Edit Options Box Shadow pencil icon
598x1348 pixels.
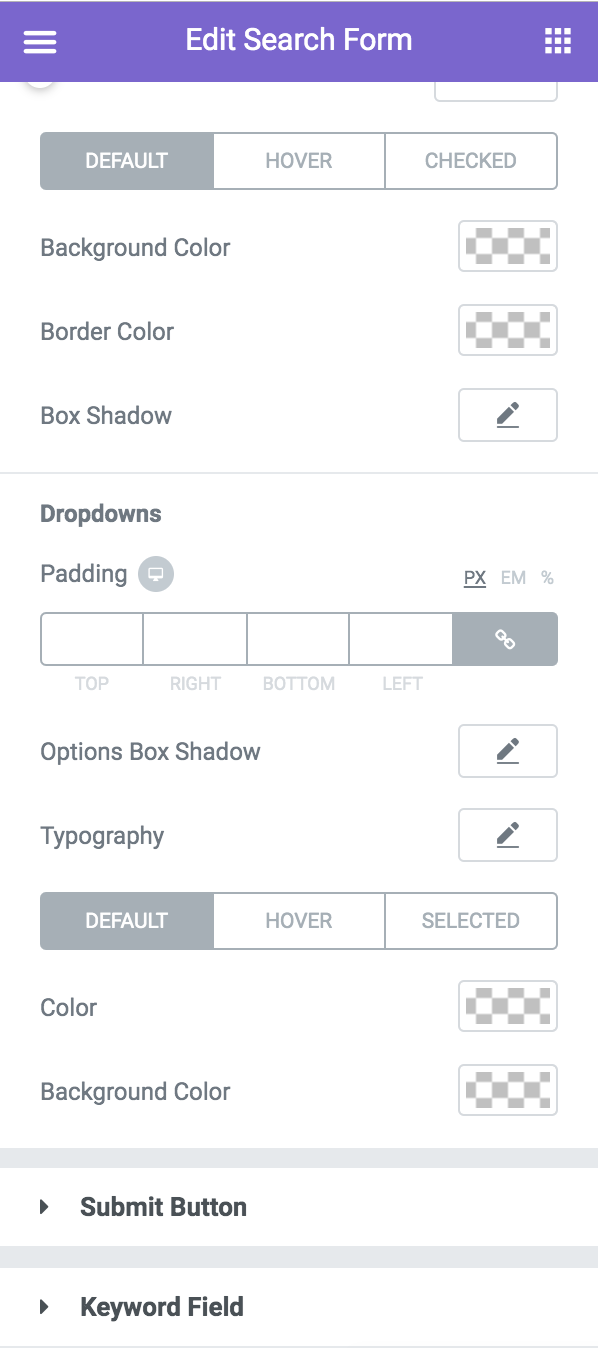tap(508, 751)
